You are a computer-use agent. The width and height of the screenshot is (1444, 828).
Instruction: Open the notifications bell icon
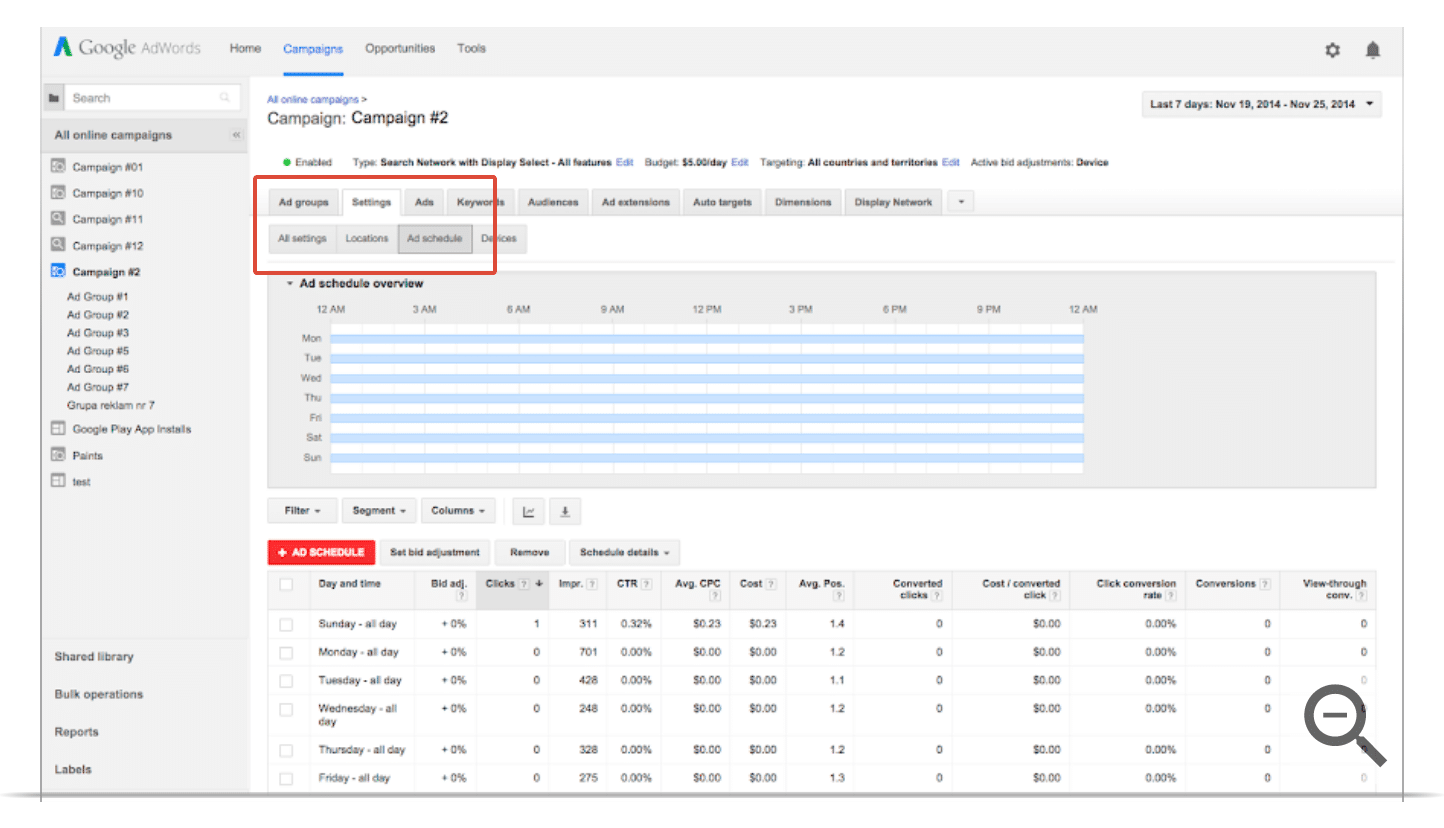[x=1373, y=50]
